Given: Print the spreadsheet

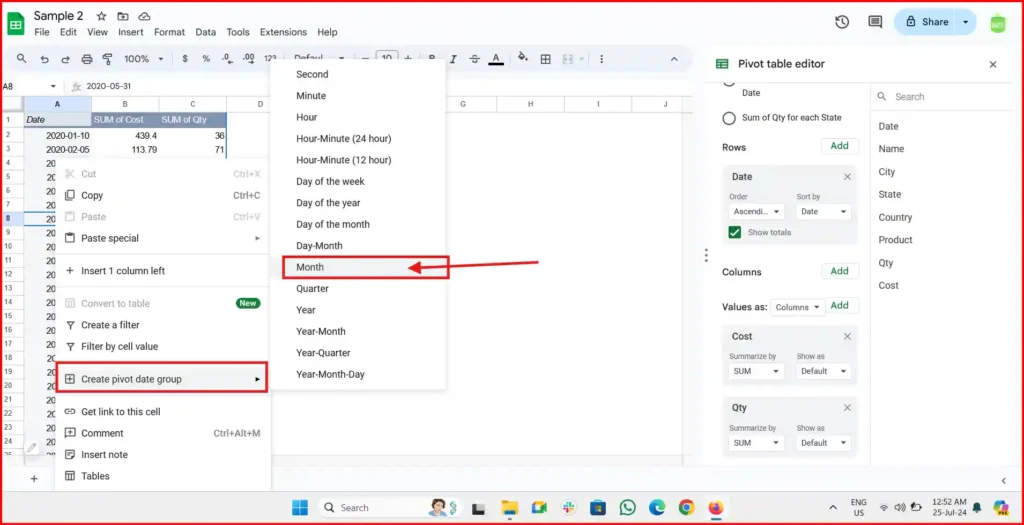Looking at the screenshot, I should coord(87,59).
